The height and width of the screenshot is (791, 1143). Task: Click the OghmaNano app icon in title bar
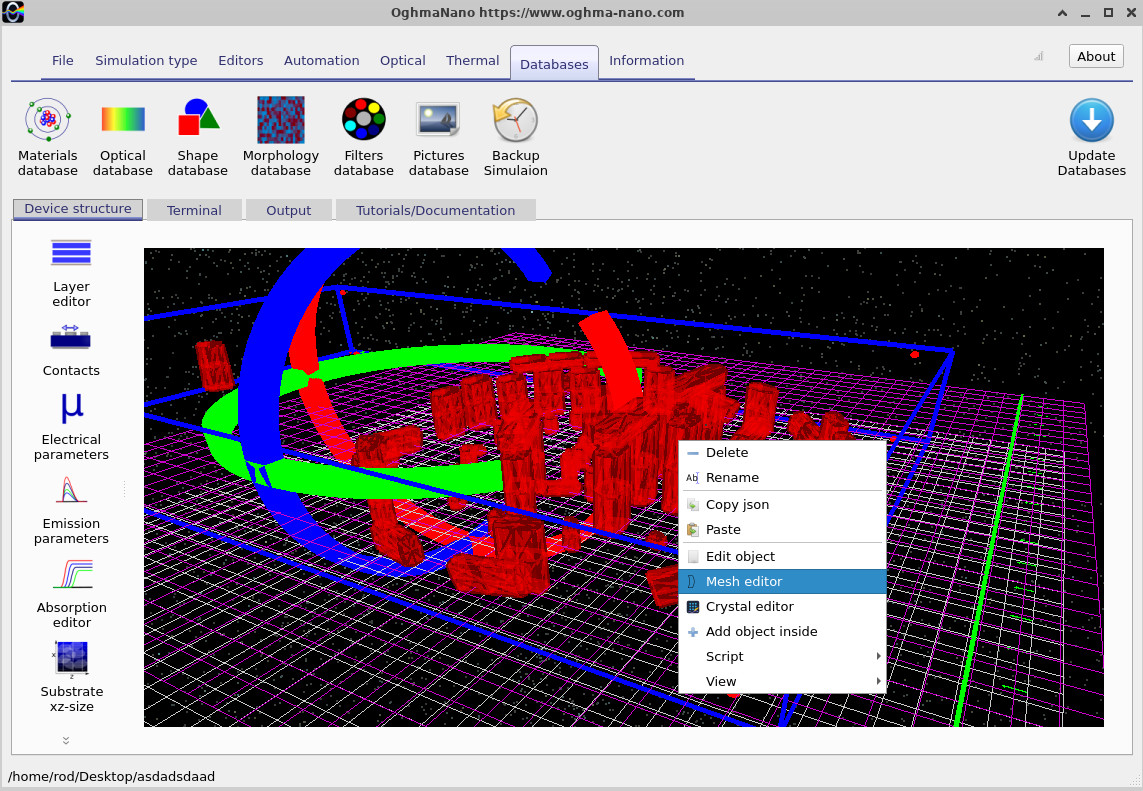(13, 12)
